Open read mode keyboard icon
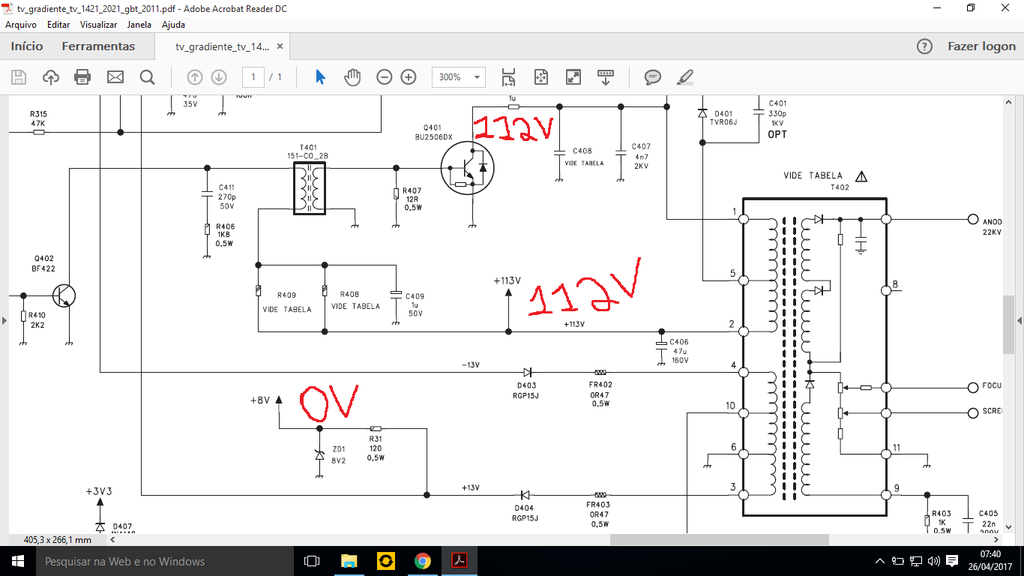 pos(605,77)
